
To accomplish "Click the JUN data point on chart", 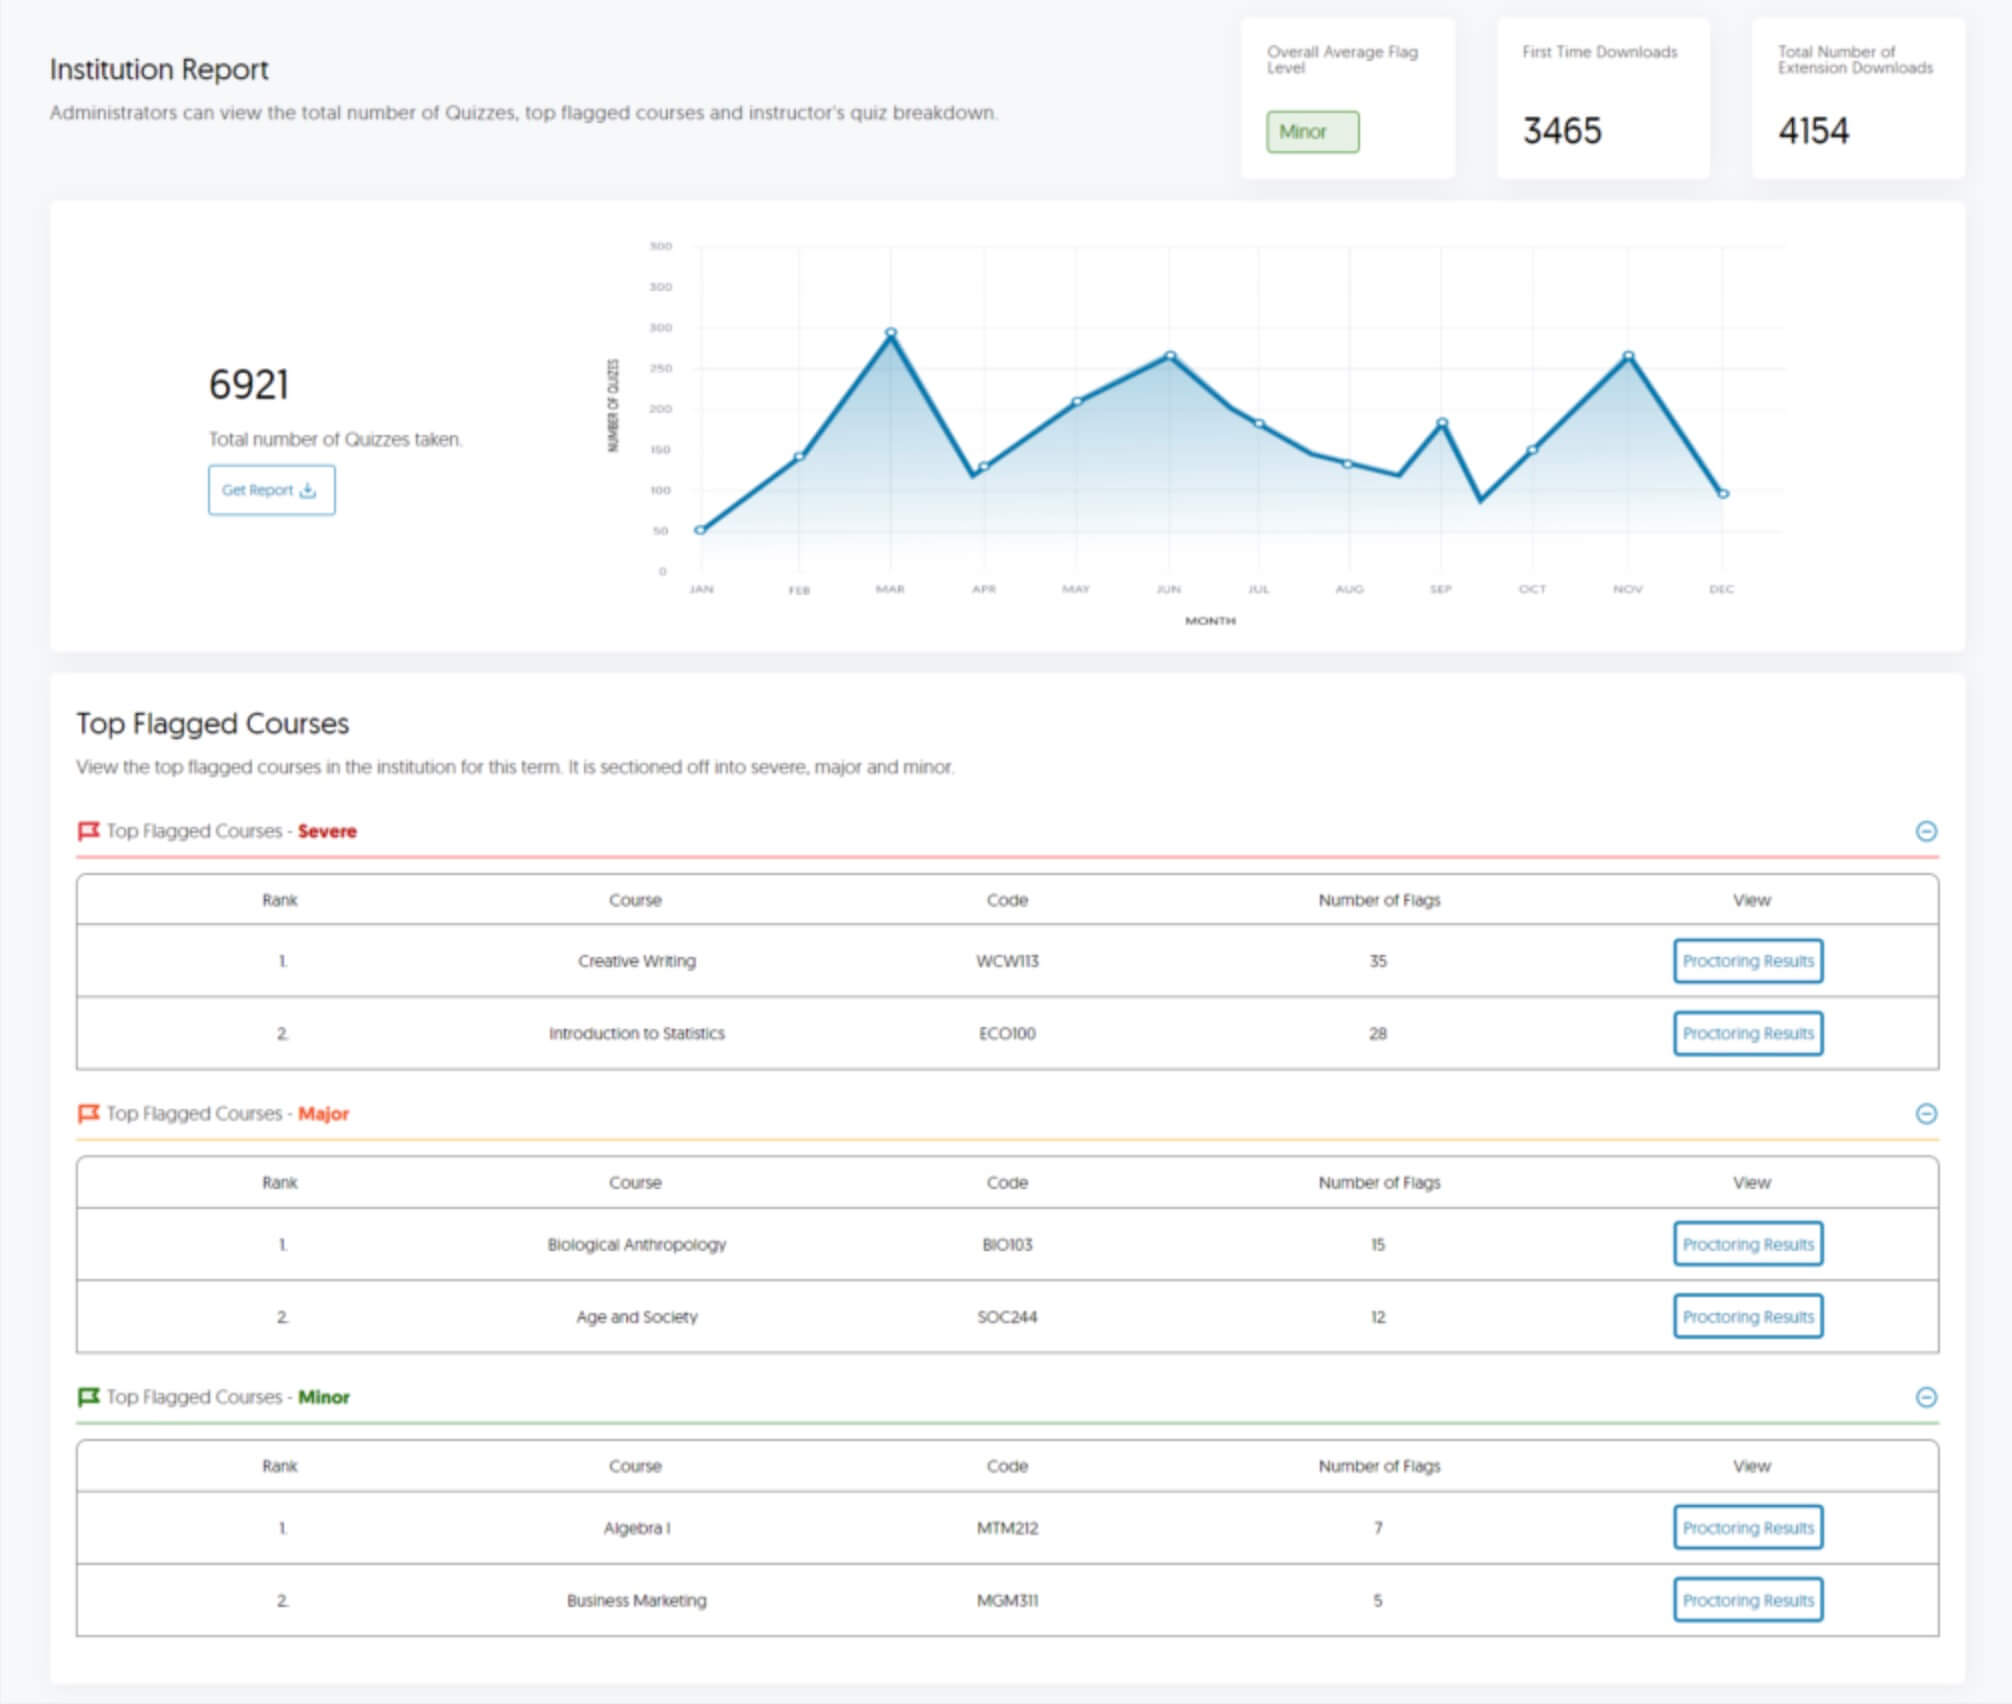I will [1170, 356].
